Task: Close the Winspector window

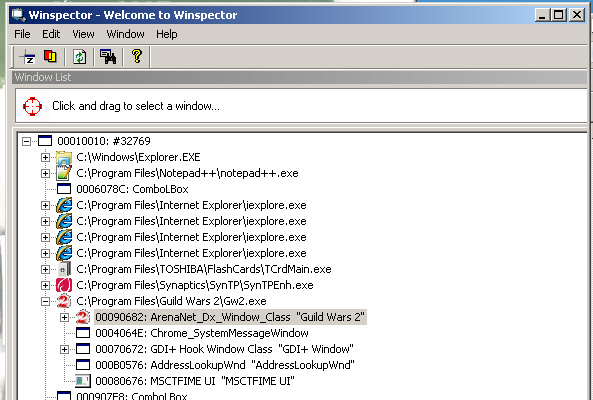Action: point(577,15)
